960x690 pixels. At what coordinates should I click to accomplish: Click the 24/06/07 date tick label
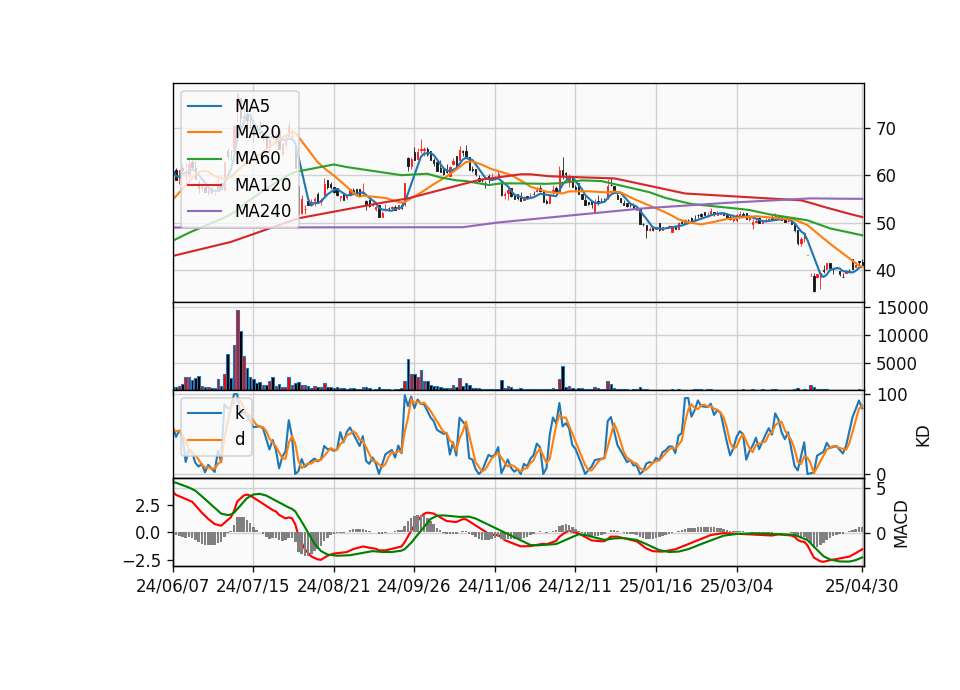pyautogui.click(x=173, y=586)
